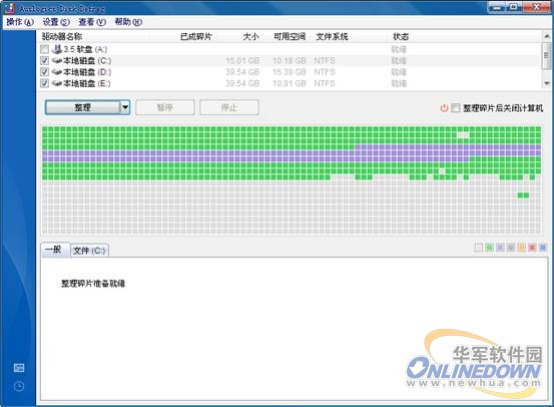554x407 pixels.
Task: Enable shutdown computer after defragmenting checkbox
Action: (x=456, y=108)
